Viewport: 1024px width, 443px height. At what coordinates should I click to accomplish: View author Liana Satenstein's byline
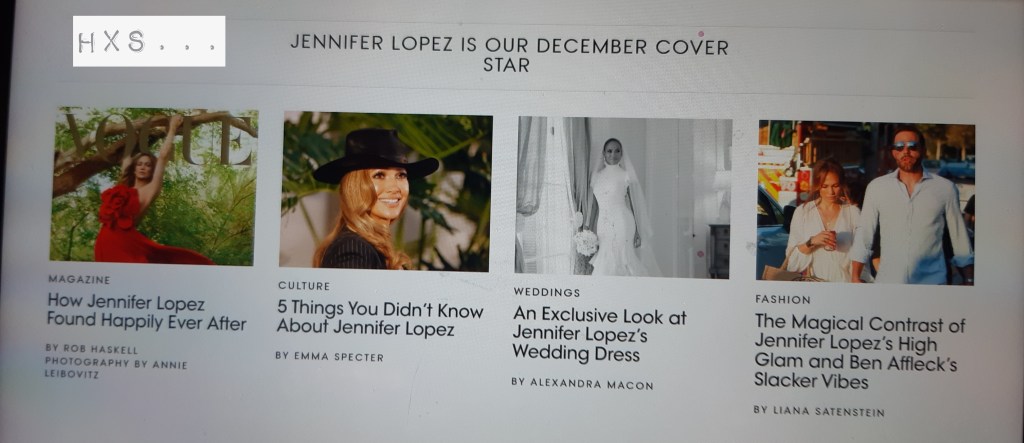818,411
